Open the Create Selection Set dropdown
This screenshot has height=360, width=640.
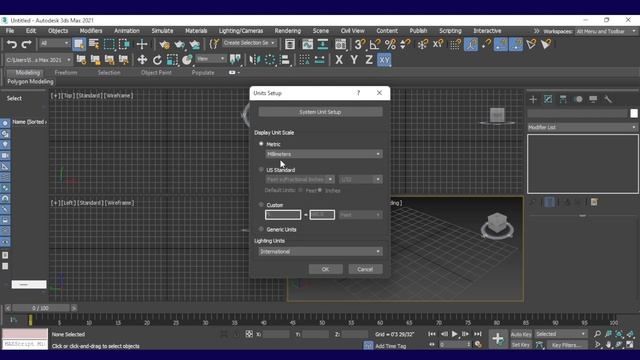[249, 43]
